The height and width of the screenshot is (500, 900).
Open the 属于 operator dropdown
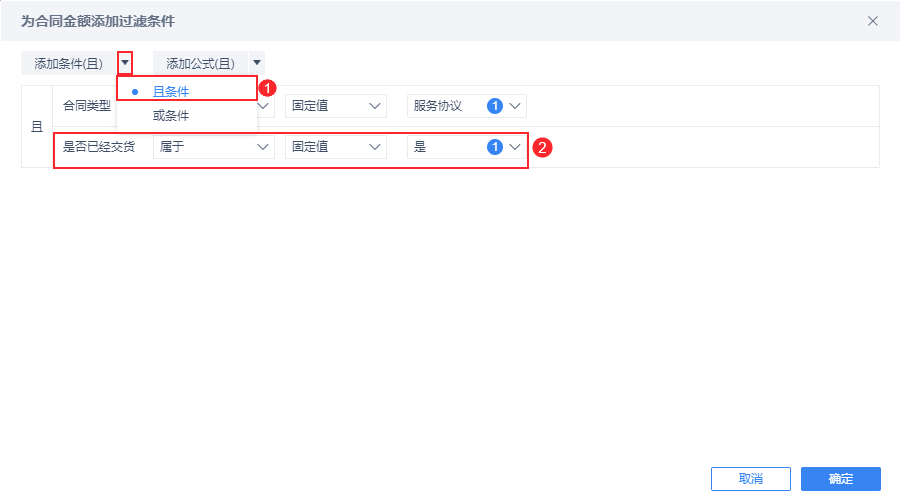click(x=214, y=147)
